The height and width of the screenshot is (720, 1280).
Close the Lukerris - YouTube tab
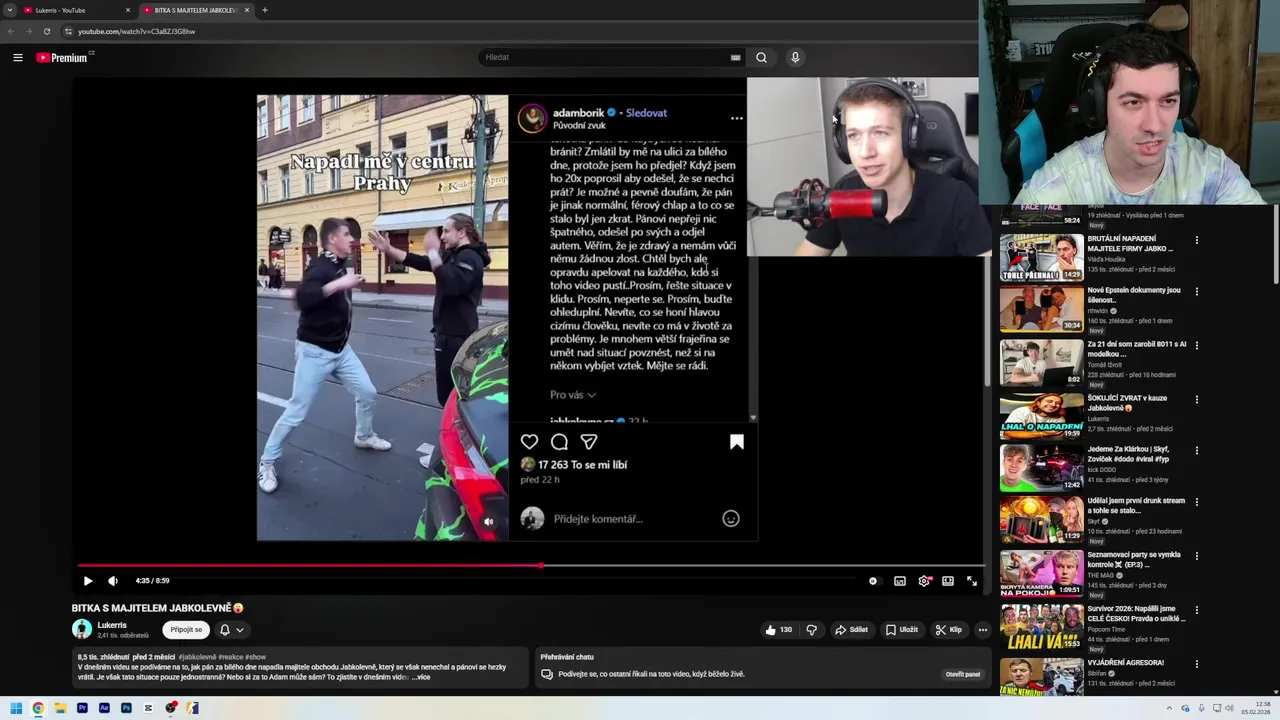[127, 10]
